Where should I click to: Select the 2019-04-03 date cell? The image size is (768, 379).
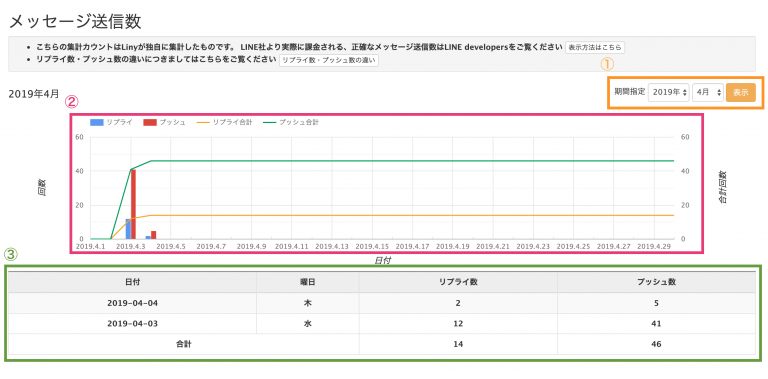[132, 324]
